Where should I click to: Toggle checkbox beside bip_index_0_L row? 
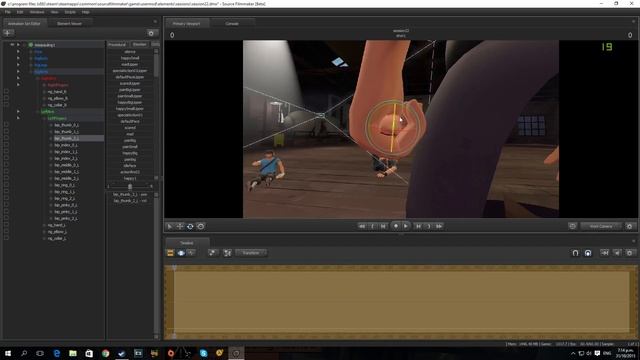6,145
